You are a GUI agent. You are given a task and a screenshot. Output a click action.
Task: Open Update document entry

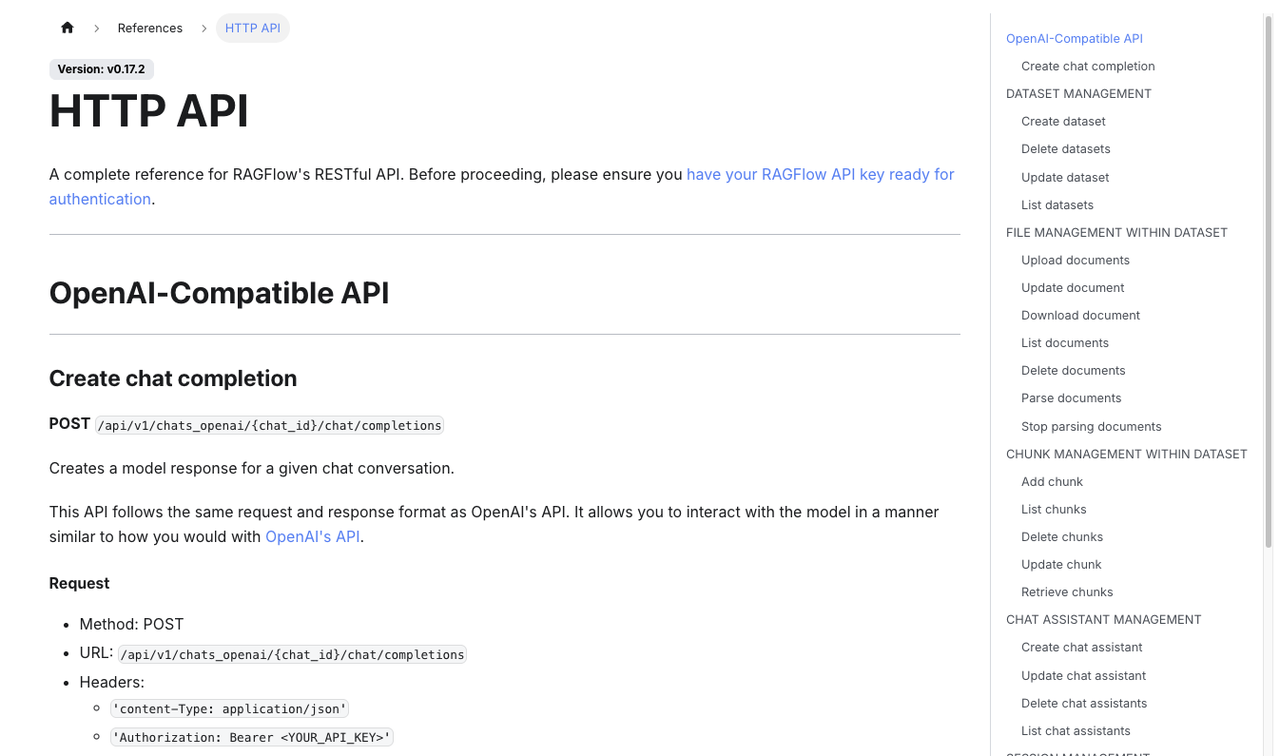pos(1072,288)
